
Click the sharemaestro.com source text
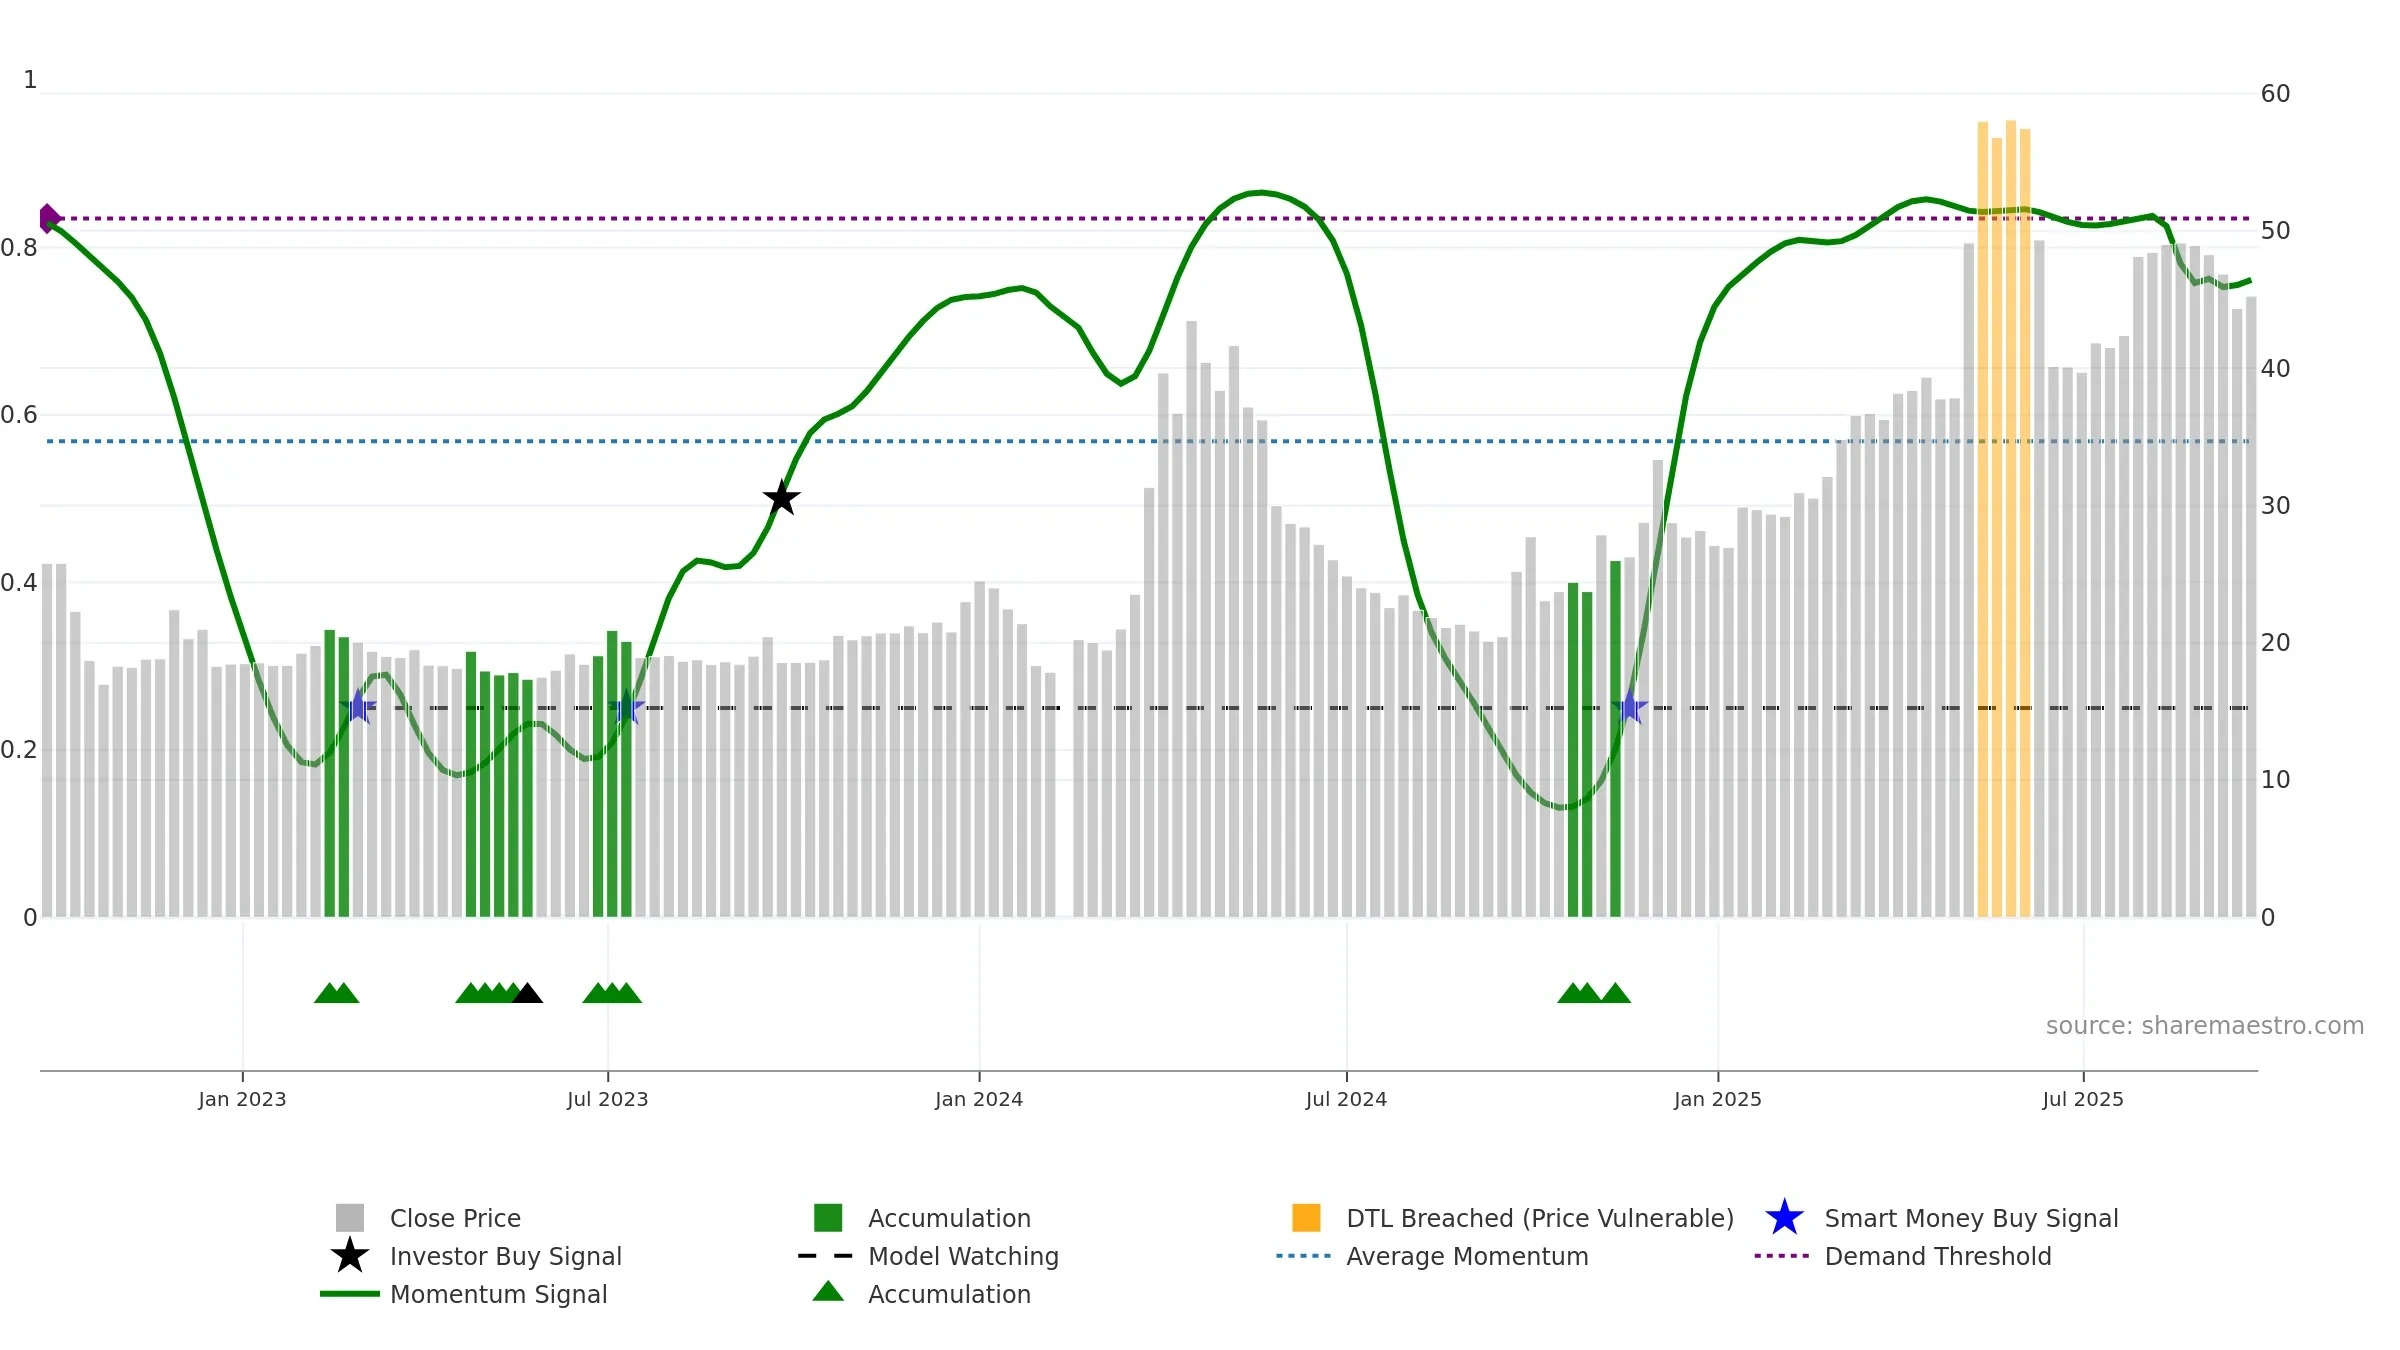(2205, 1026)
